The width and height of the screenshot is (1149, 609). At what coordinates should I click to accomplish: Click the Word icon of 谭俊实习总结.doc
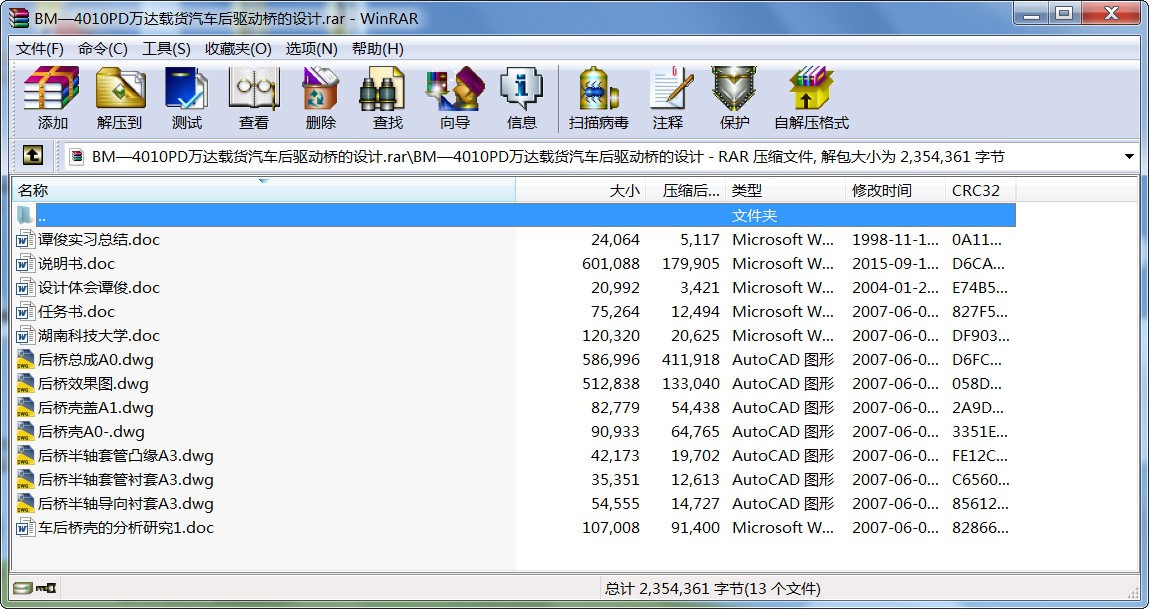(26, 240)
